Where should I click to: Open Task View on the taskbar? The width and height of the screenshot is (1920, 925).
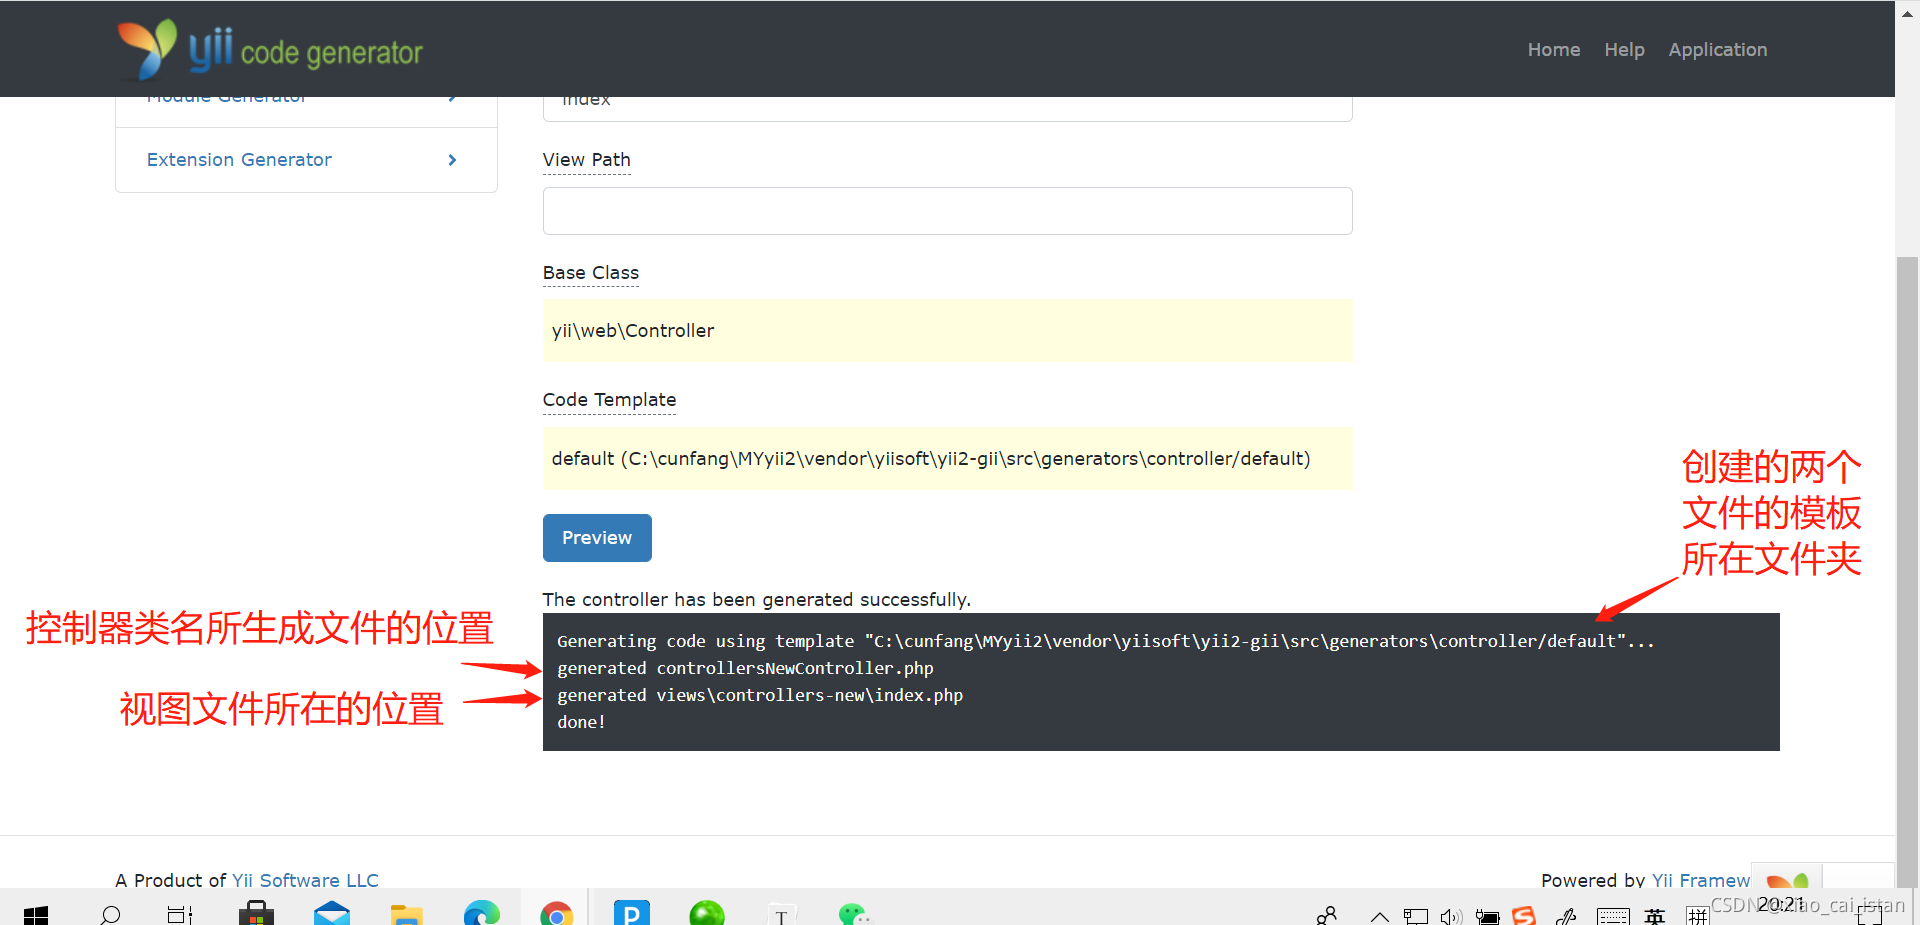click(x=180, y=914)
